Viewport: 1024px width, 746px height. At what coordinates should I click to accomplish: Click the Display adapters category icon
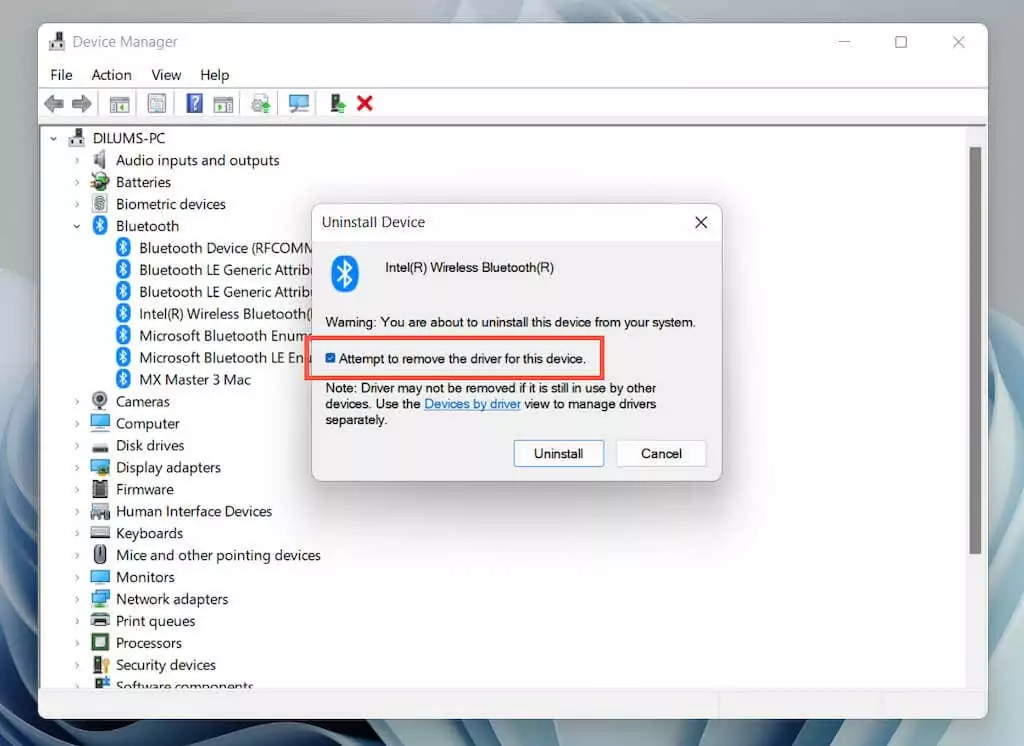coord(100,467)
